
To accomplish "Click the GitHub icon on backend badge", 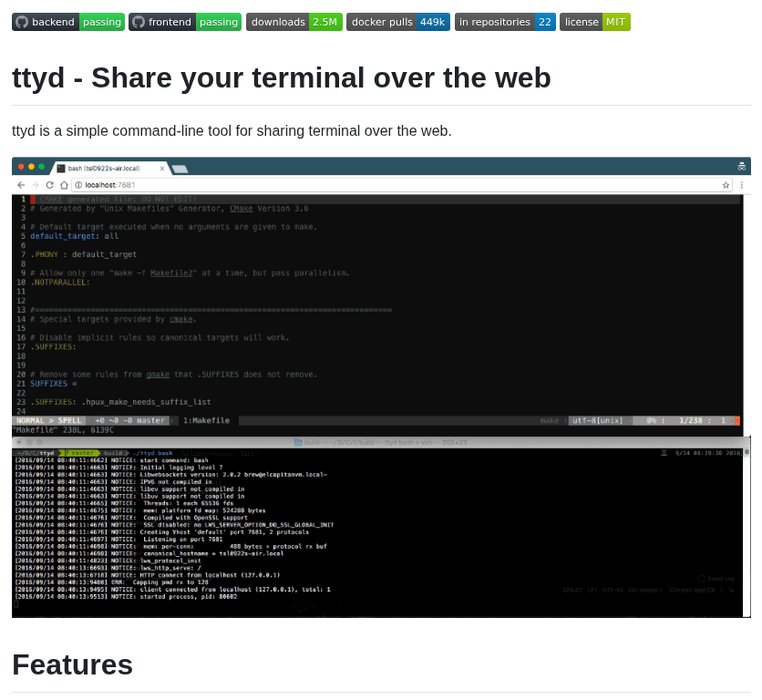I will click(22, 22).
